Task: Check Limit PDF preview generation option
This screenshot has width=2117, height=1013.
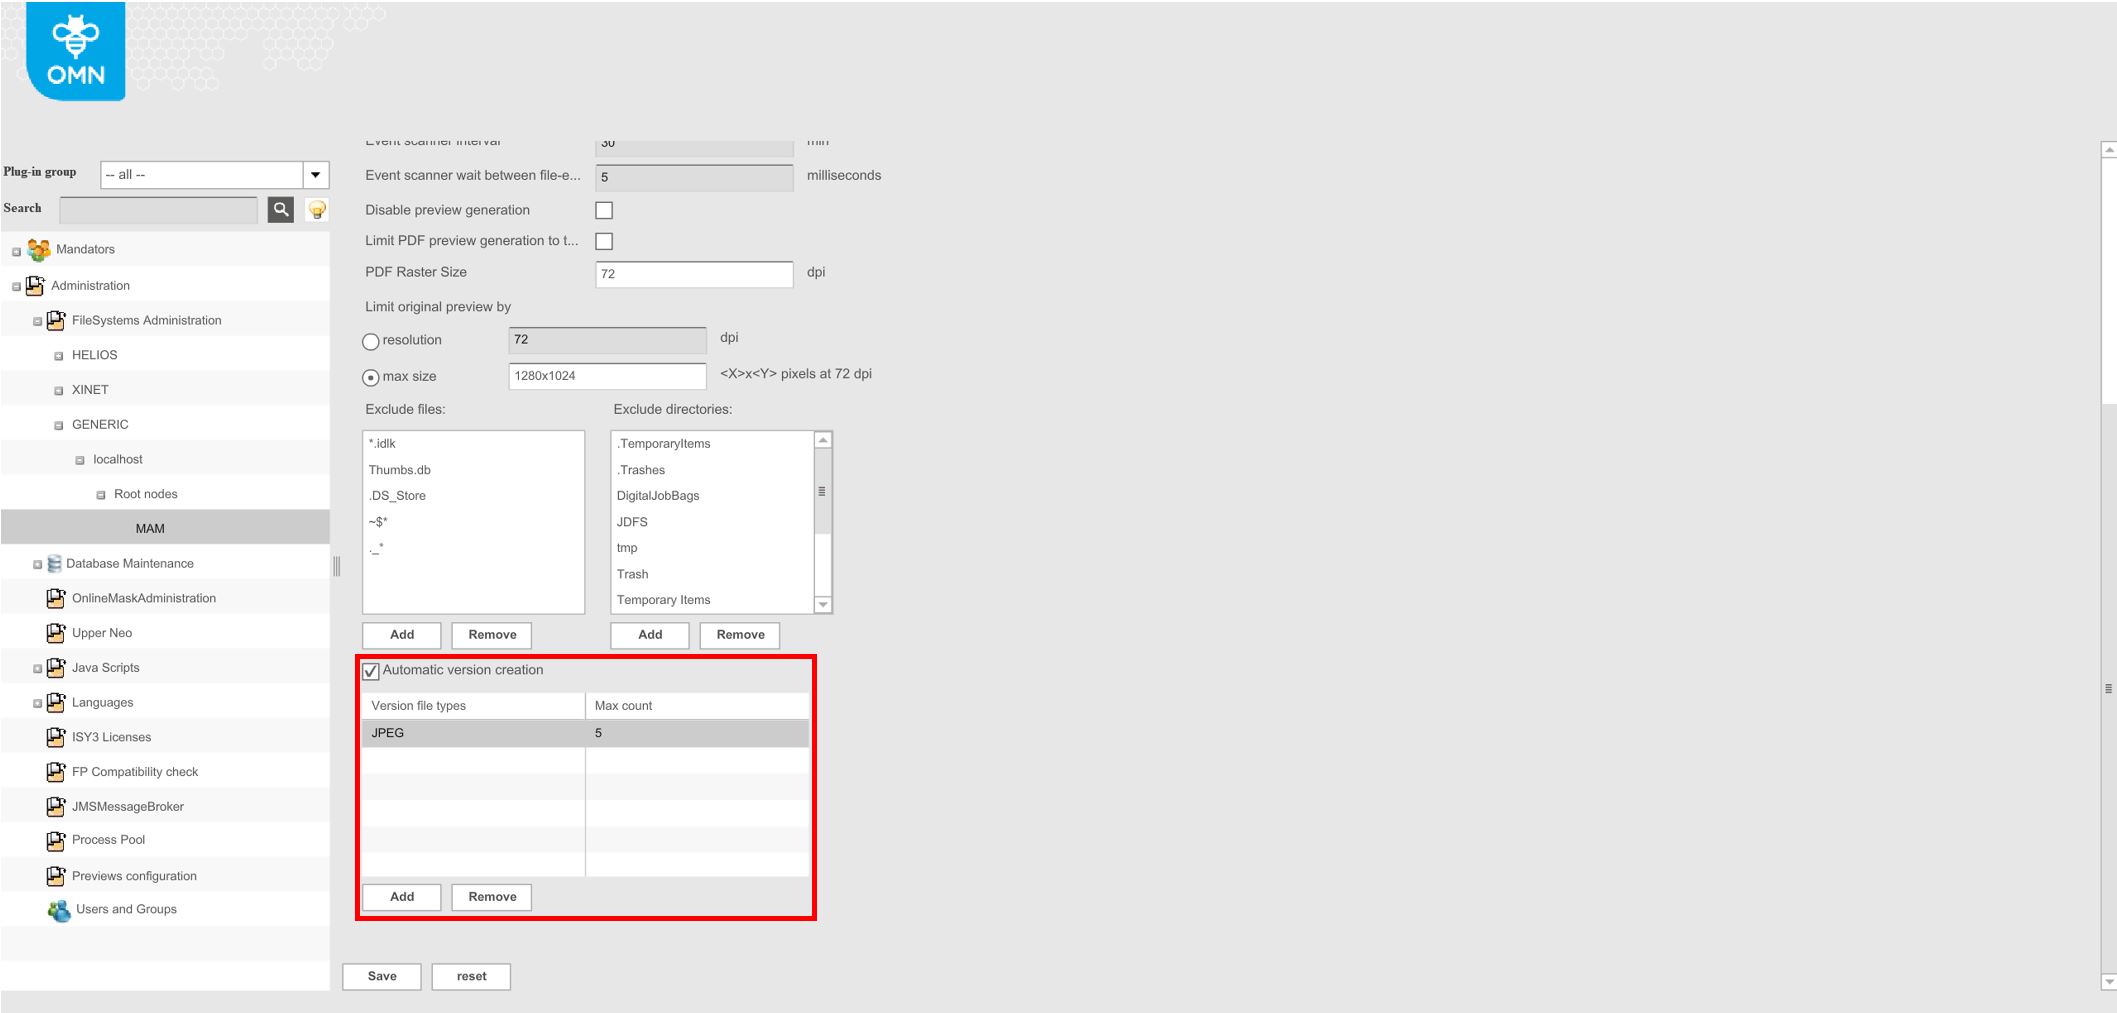Action: [x=603, y=240]
